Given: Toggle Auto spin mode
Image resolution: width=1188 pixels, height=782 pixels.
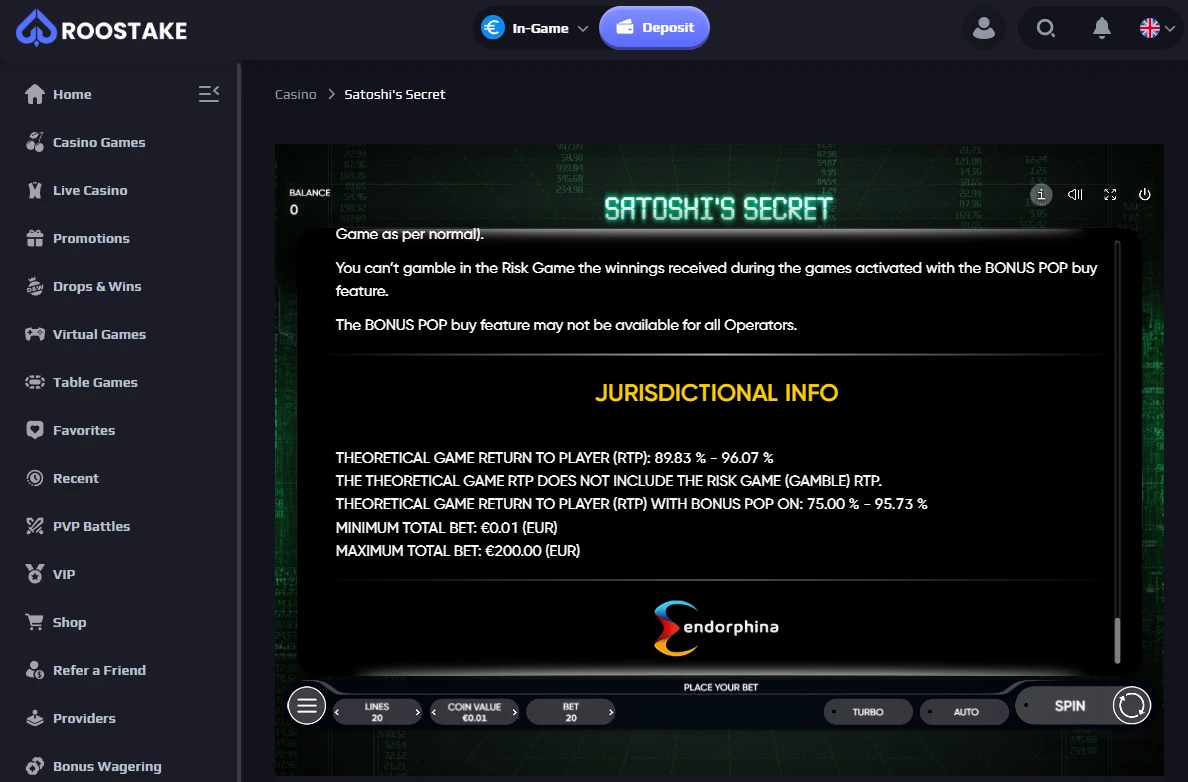Looking at the screenshot, I should coord(964,712).
